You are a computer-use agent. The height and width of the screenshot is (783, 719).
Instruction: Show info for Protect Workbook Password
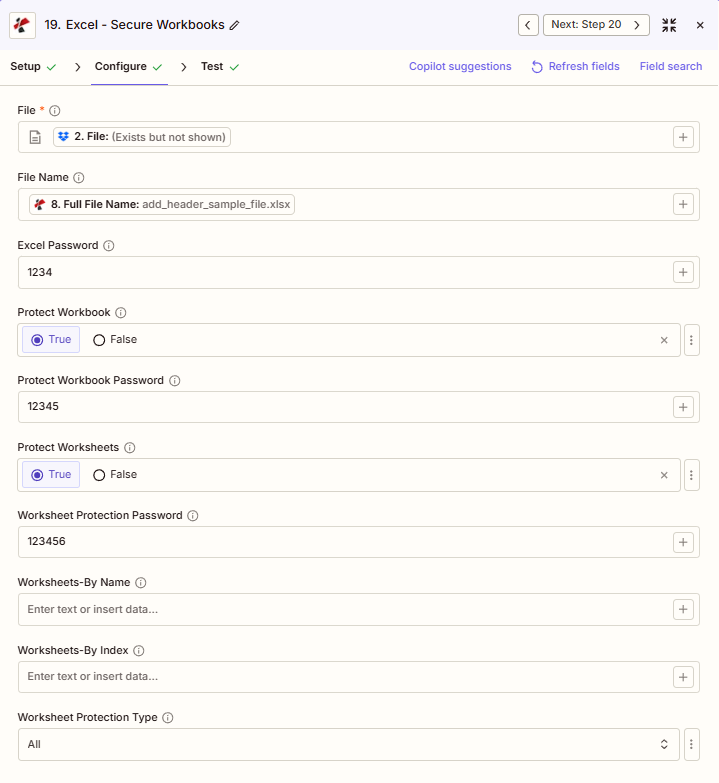174,381
